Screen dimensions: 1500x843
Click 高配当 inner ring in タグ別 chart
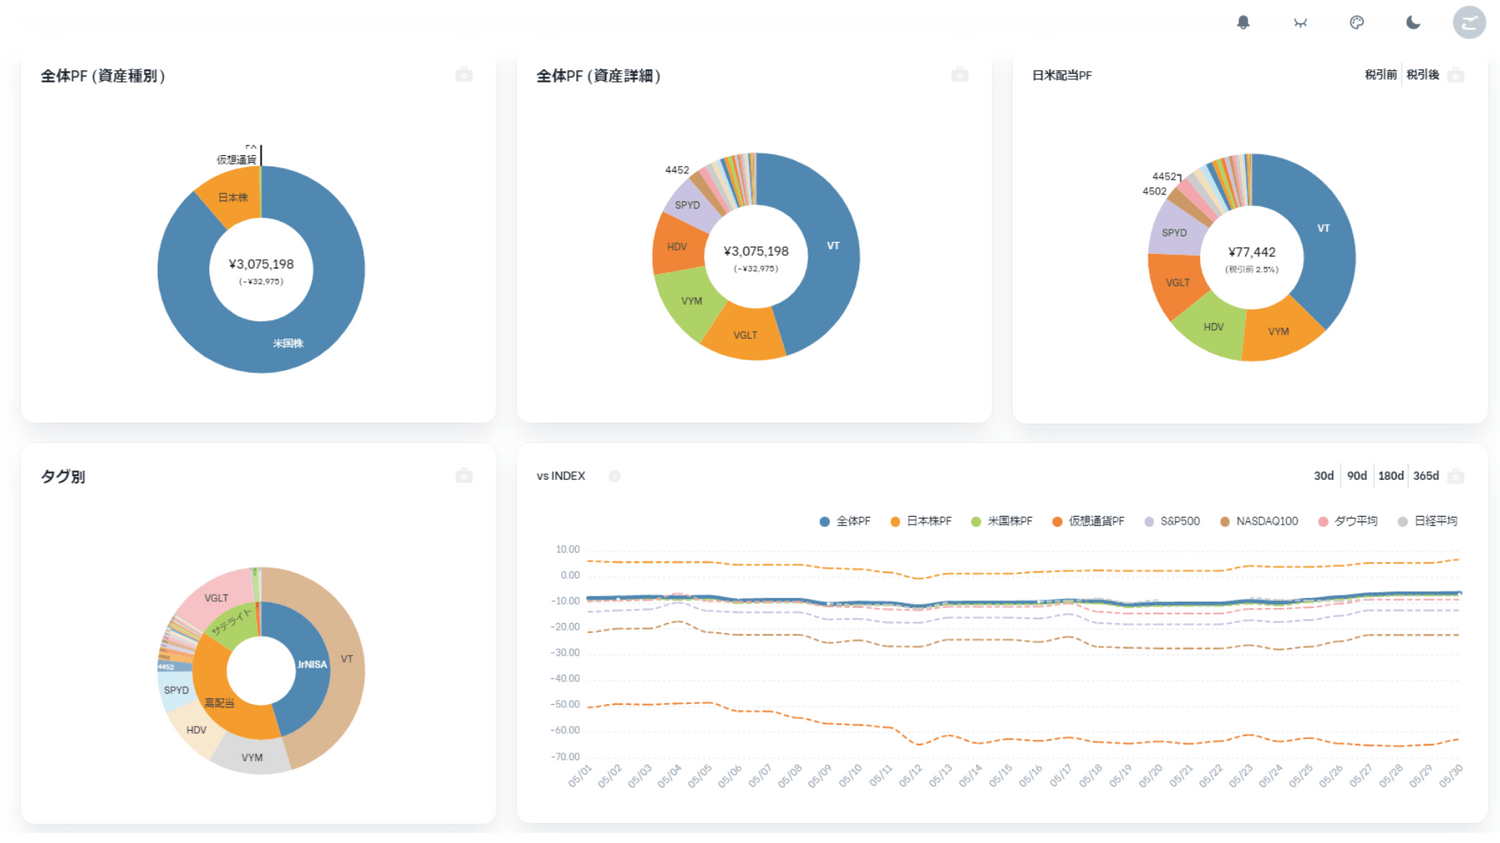point(219,703)
